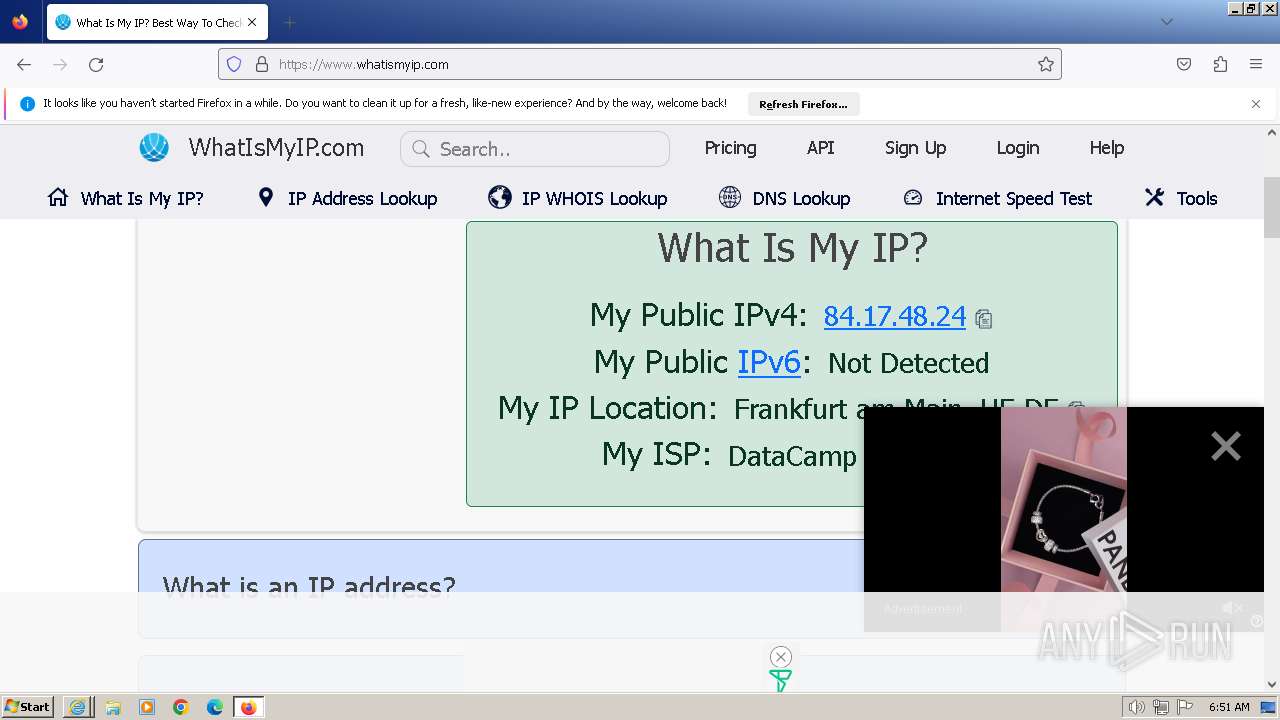Image resolution: width=1280 pixels, height=720 pixels.
Task: Click the browser URL address bar
Action: tap(640, 64)
